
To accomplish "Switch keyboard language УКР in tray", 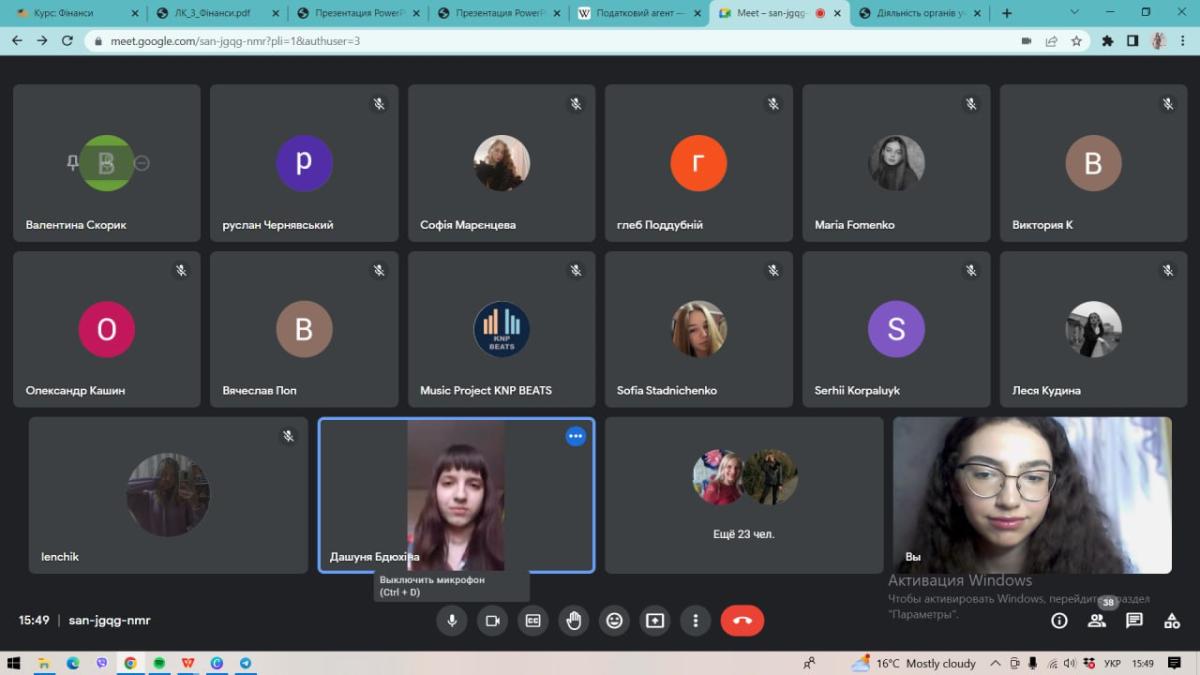I will coord(1111,663).
